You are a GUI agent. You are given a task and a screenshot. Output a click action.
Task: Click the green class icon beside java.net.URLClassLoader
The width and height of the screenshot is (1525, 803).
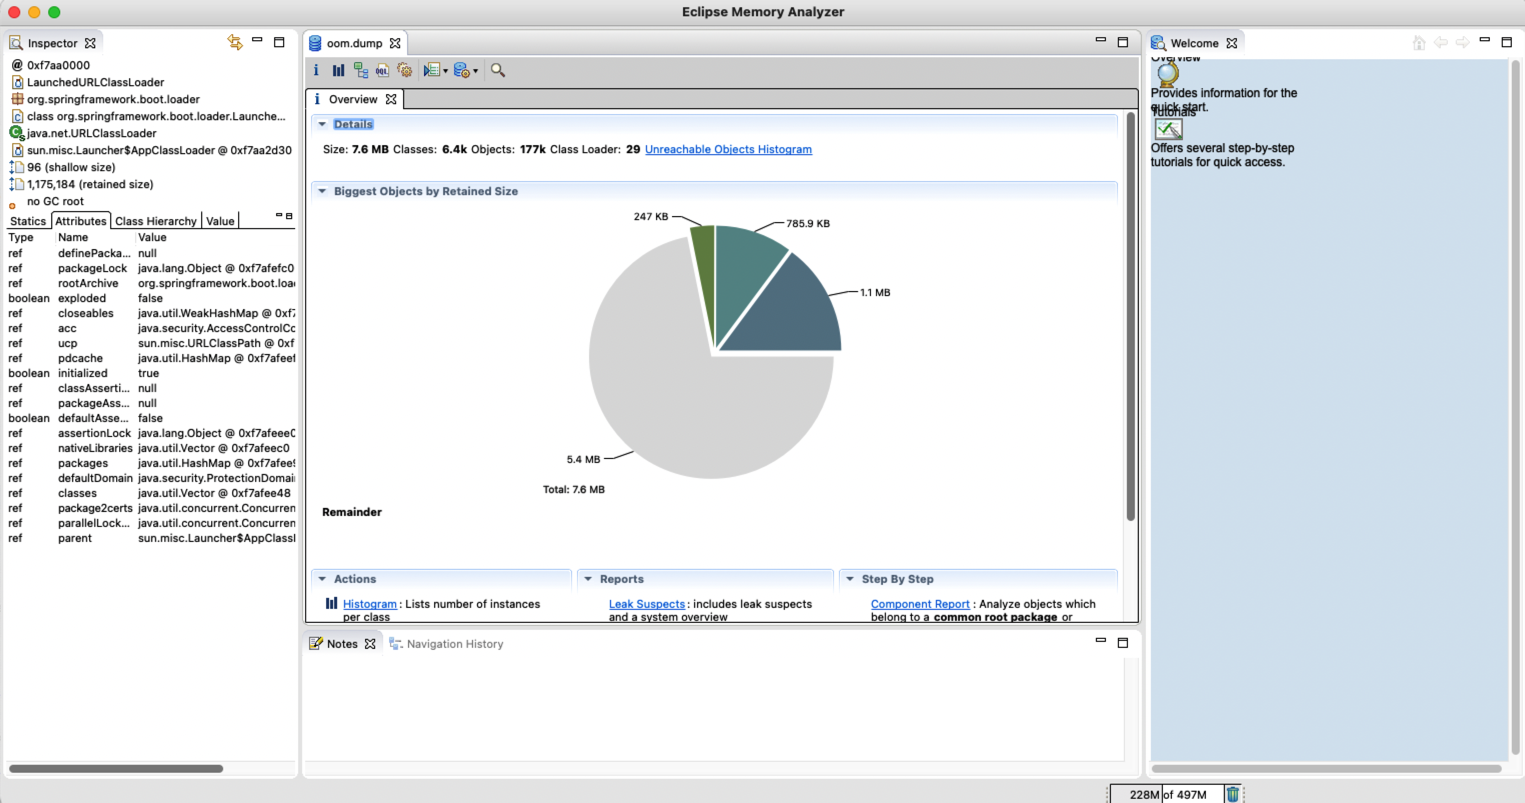pyautogui.click(x=17, y=133)
